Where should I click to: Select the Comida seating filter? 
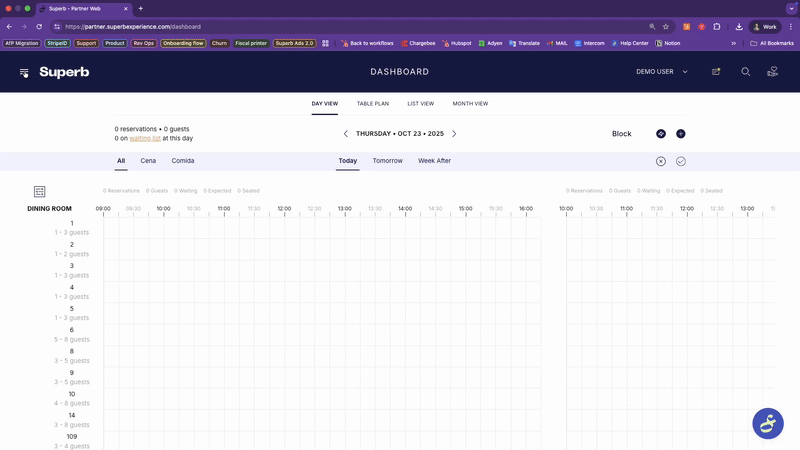(183, 161)
